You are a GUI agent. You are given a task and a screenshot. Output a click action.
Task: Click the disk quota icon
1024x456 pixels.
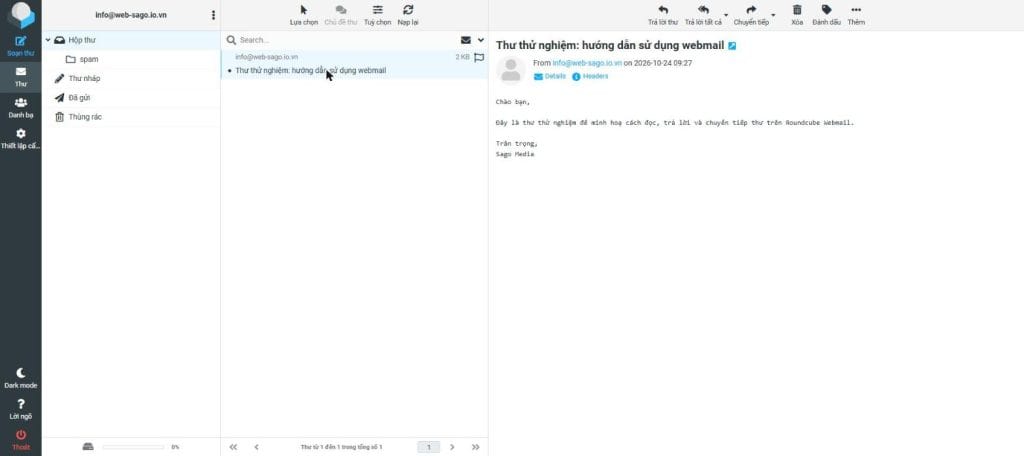(x=88, y=447)
